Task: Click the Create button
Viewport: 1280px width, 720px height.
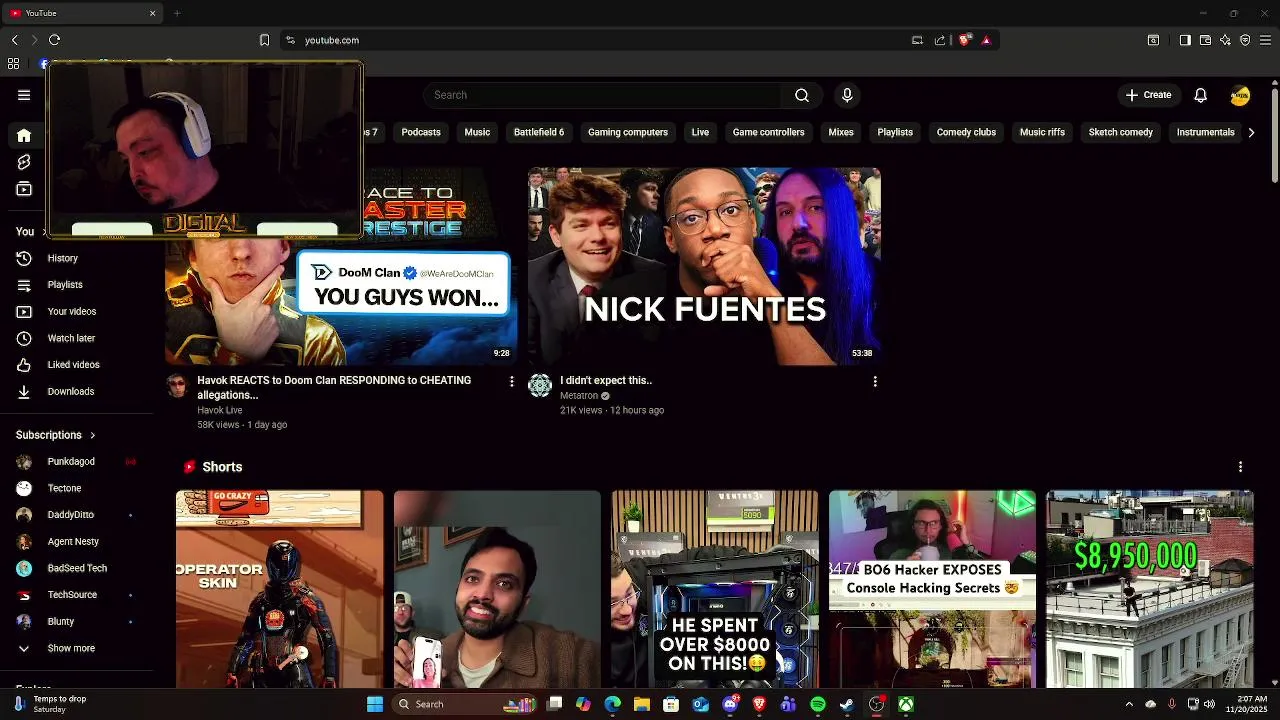Action: pos(1148,95)
